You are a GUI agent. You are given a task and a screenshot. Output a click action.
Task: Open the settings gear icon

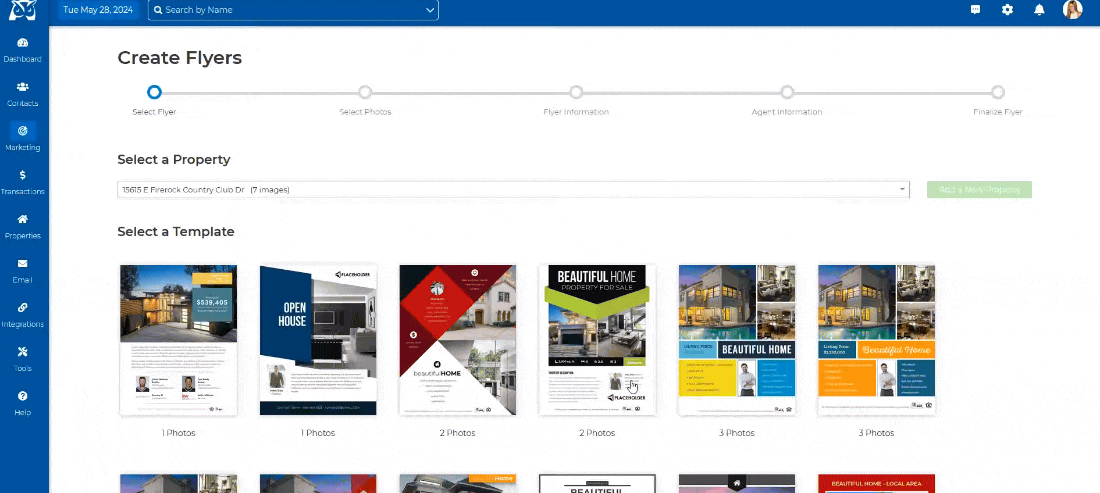coord(1007,10)
